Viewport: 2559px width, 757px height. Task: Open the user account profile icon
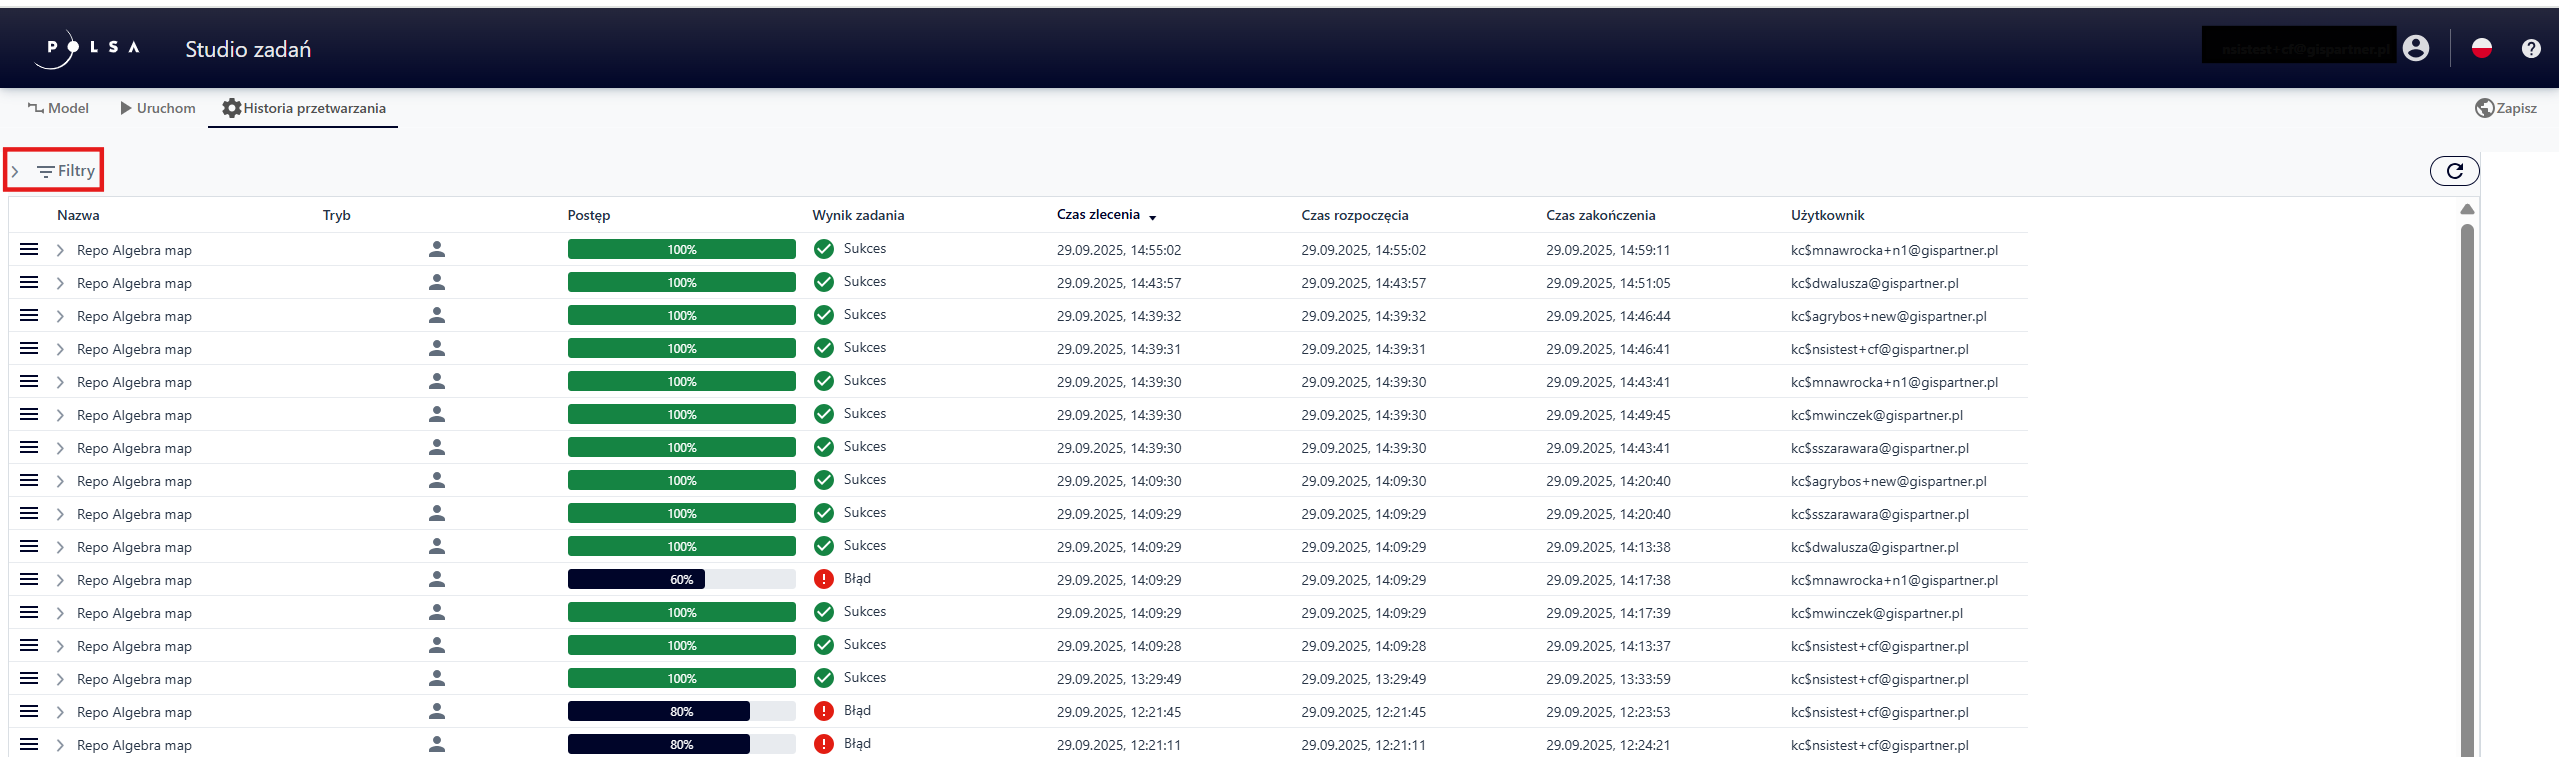2415,48
